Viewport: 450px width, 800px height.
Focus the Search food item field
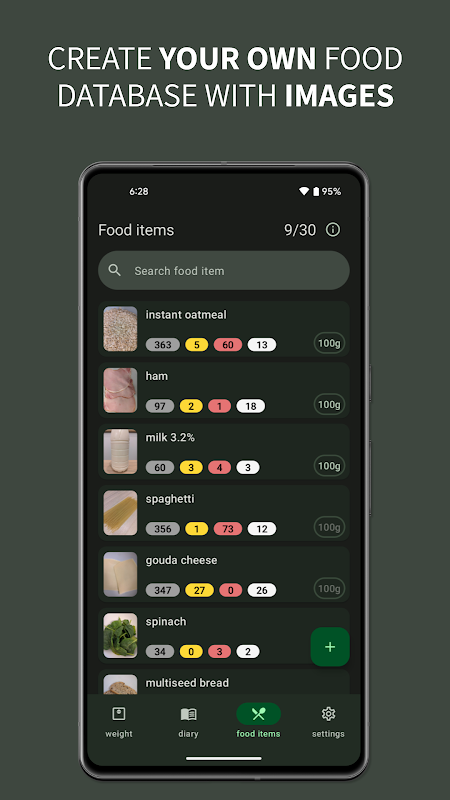tap(224, 270)
